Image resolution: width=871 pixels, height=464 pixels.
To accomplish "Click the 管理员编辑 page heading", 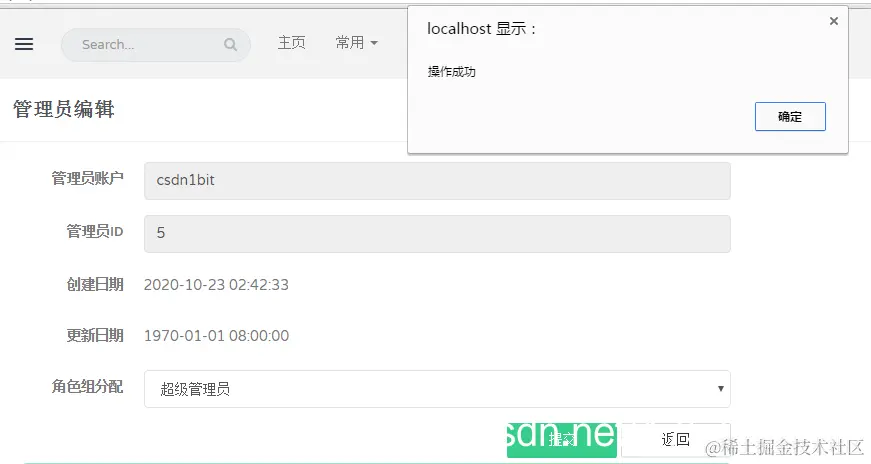I will (x=64, y=109).
